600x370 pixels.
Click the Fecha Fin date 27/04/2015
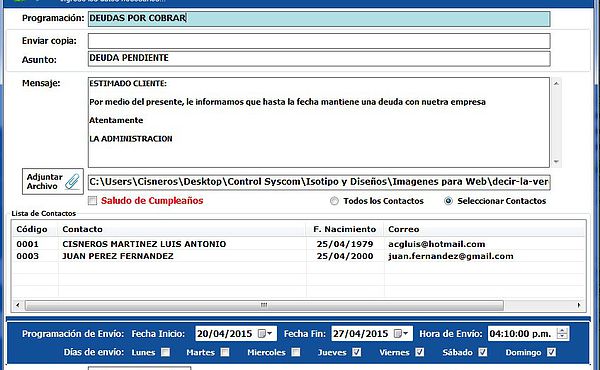361,334
